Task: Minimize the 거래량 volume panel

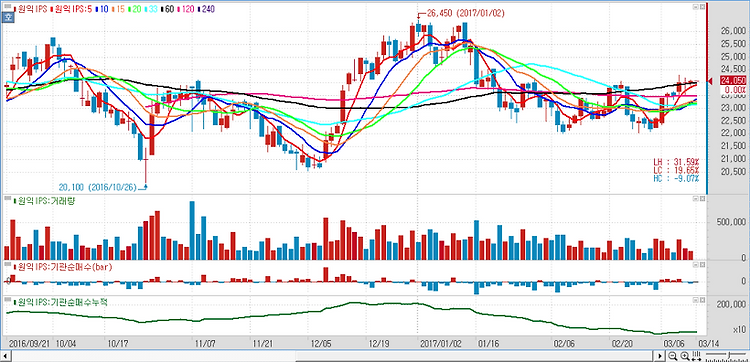Action: pos(695,198)
